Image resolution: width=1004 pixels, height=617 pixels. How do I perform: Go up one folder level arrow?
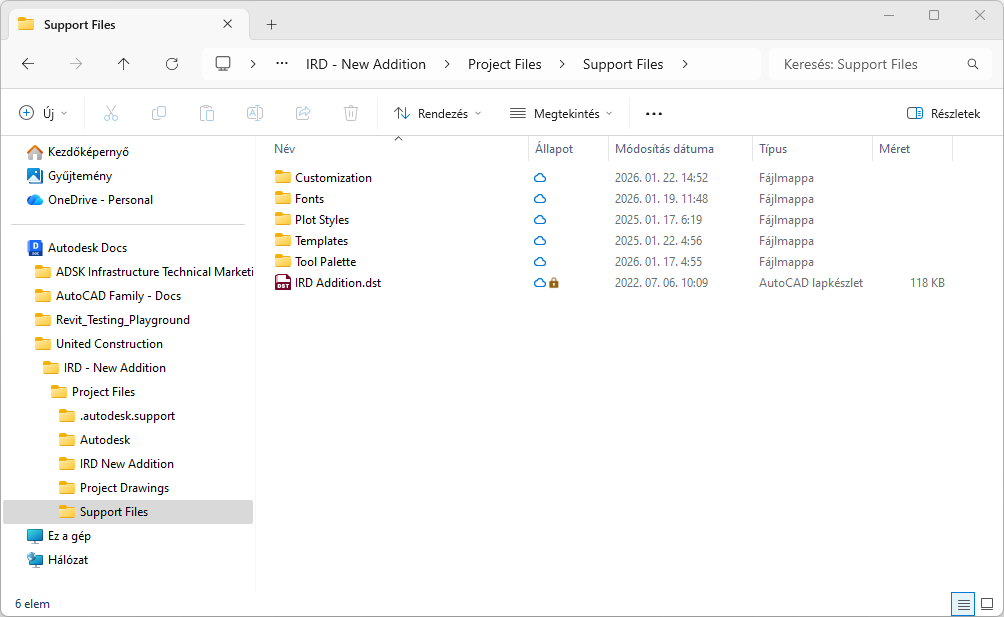click(124, 64)
